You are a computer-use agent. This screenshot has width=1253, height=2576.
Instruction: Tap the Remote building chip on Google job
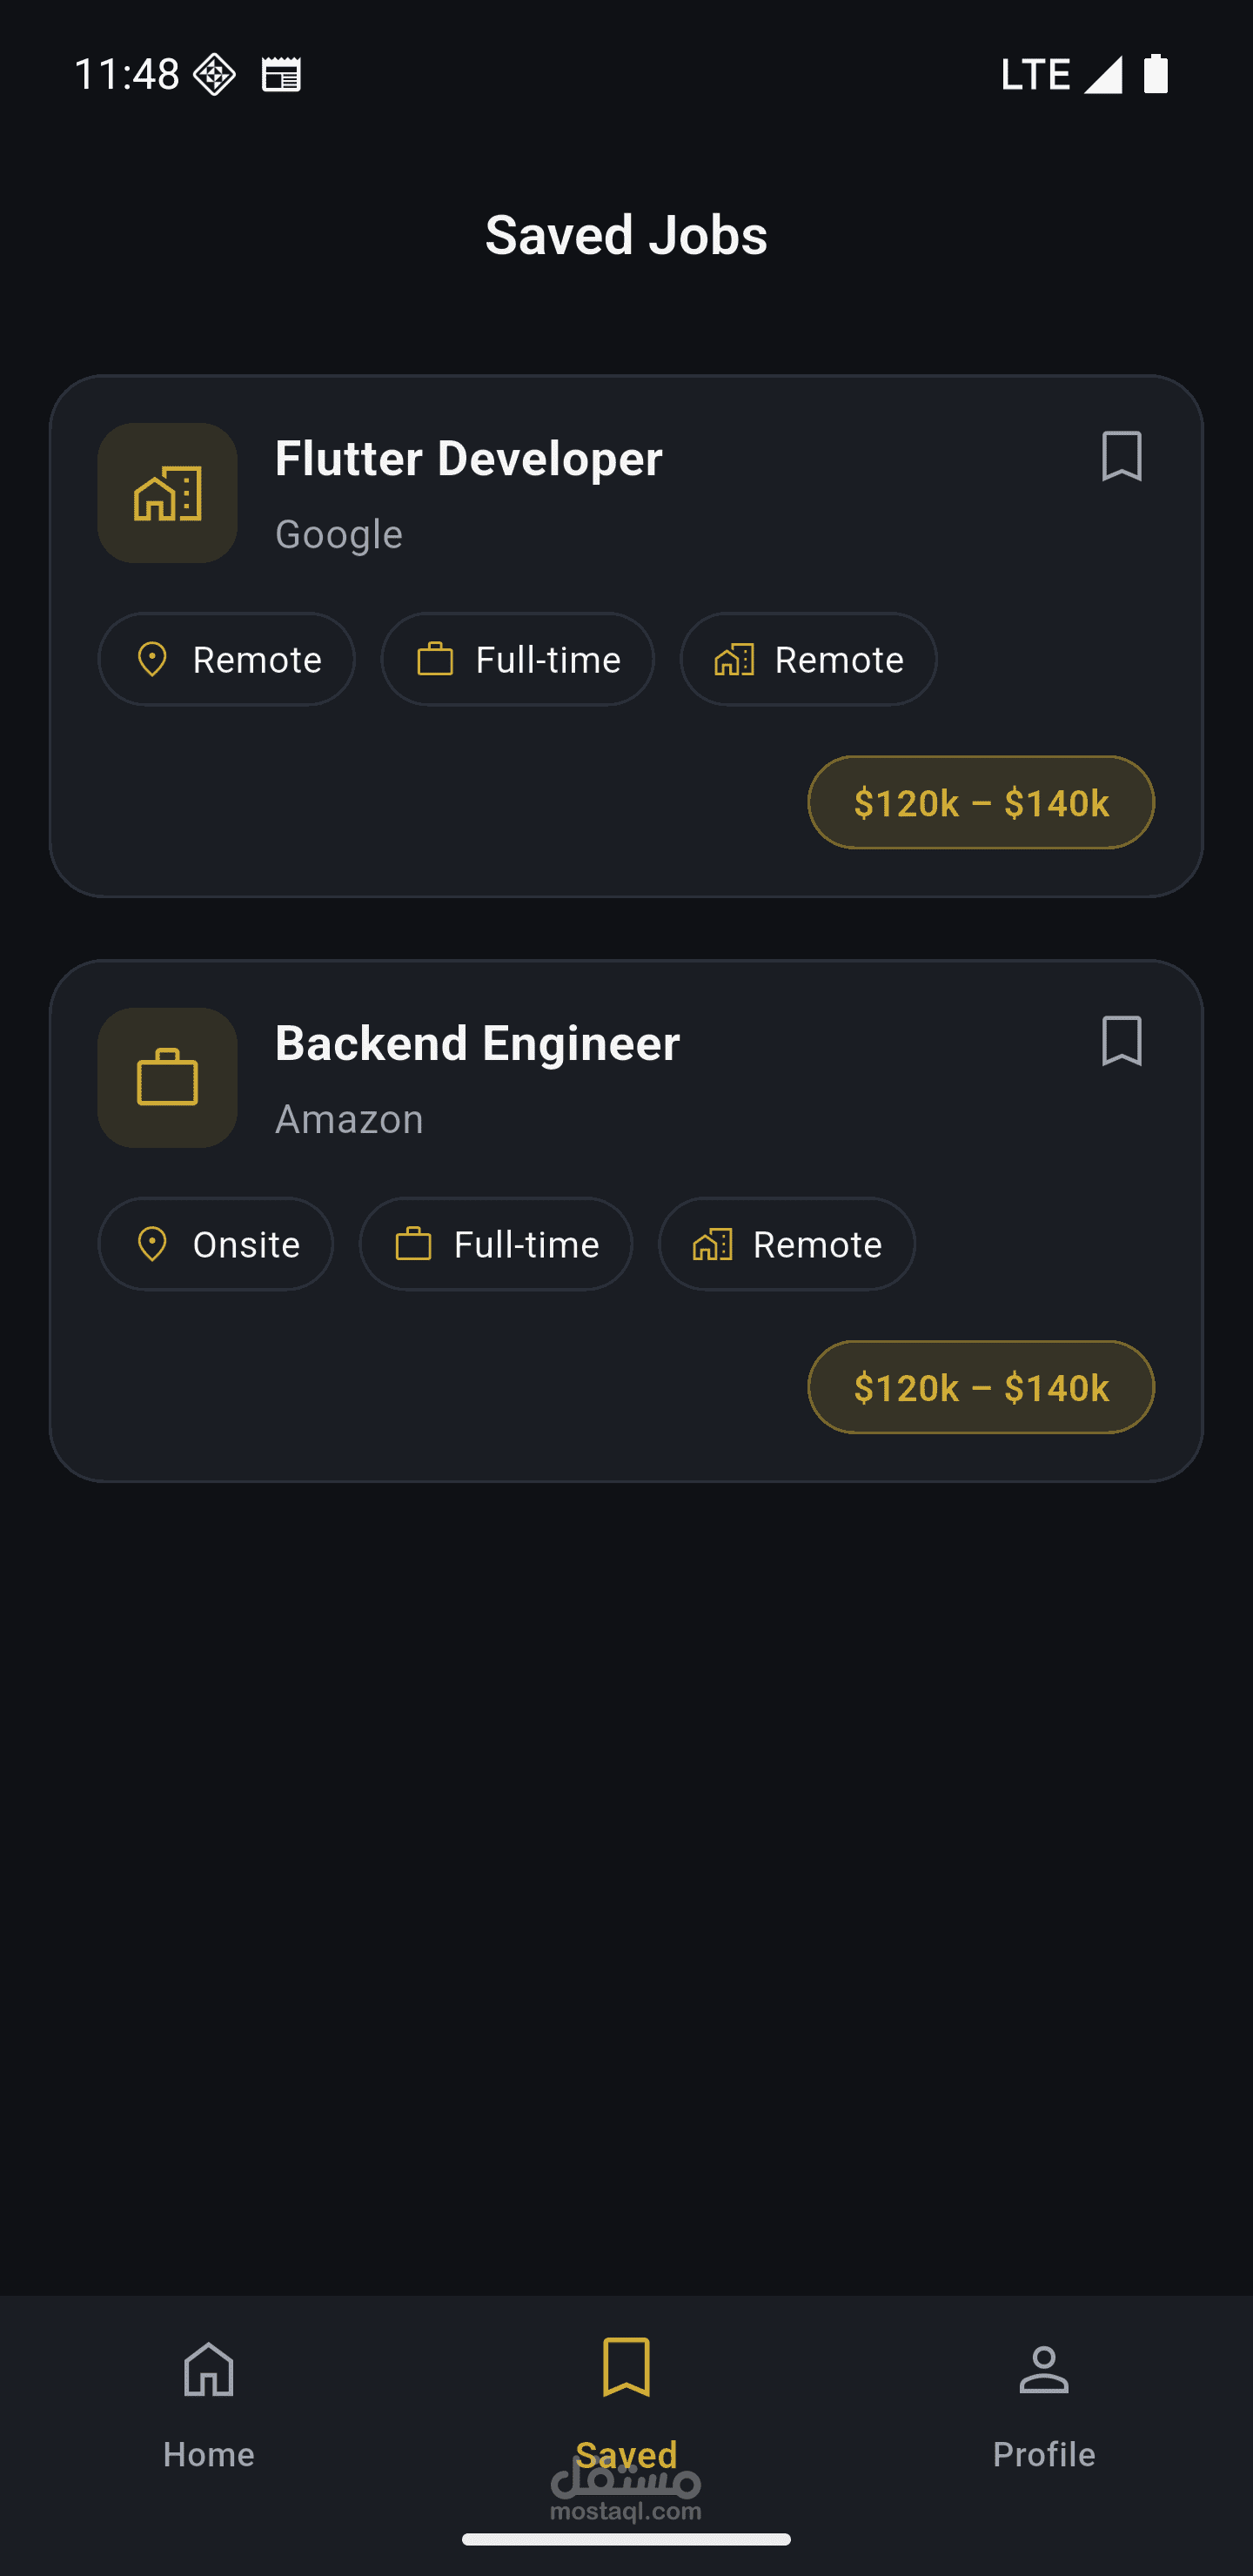[x=808, y=659]
